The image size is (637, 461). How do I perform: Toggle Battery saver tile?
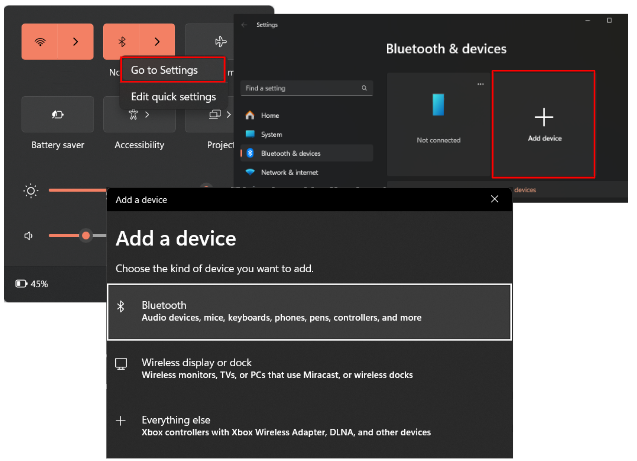coord(58,115)
